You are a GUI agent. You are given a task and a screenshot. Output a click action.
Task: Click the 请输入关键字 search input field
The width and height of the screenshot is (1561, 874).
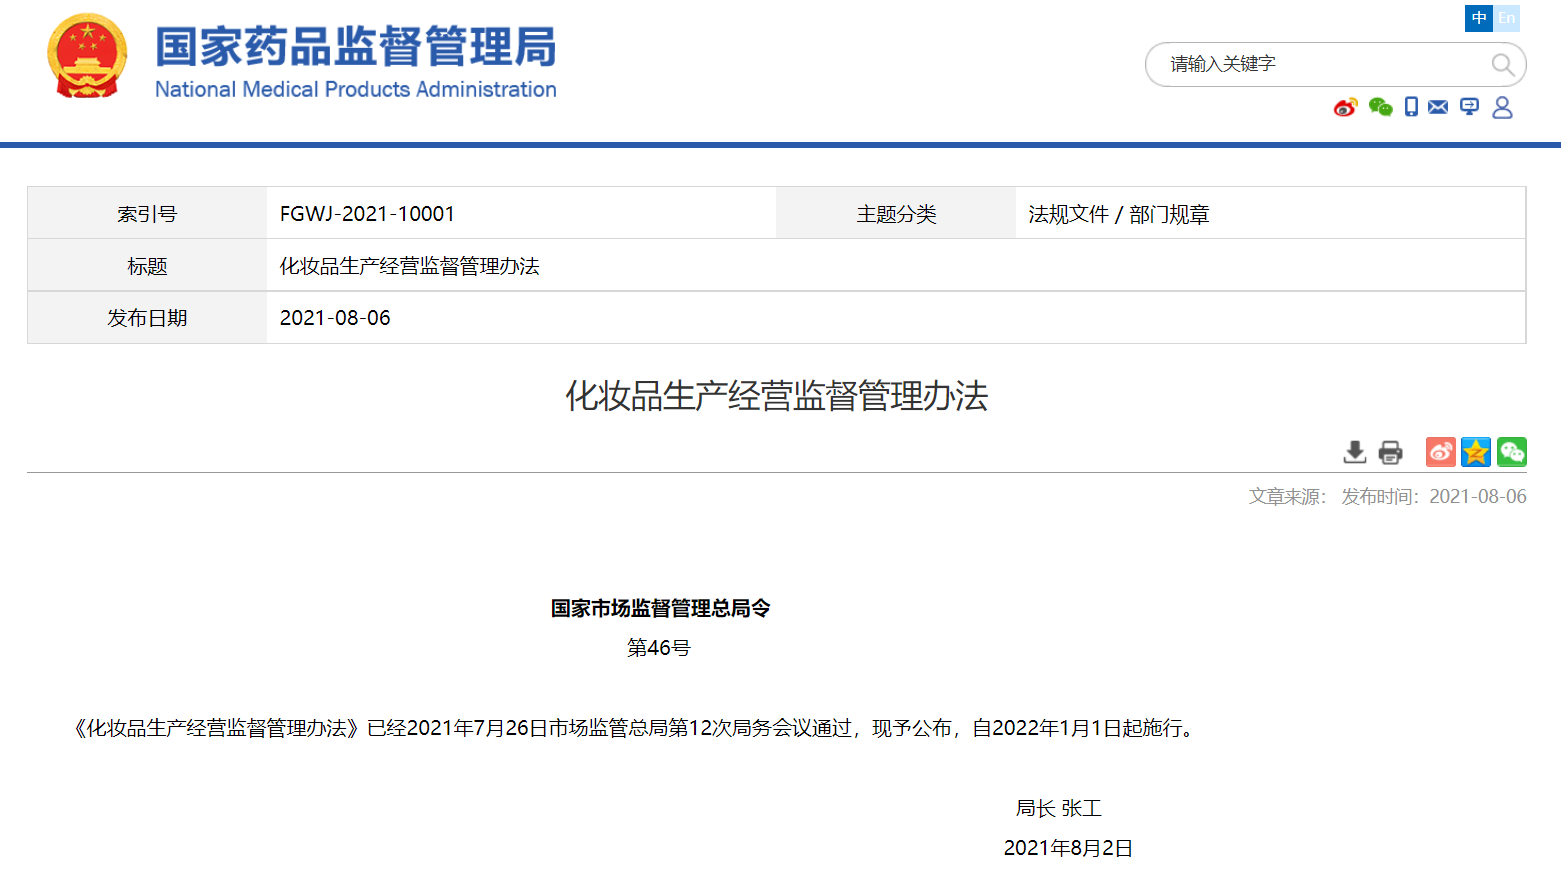point(1320,65)
